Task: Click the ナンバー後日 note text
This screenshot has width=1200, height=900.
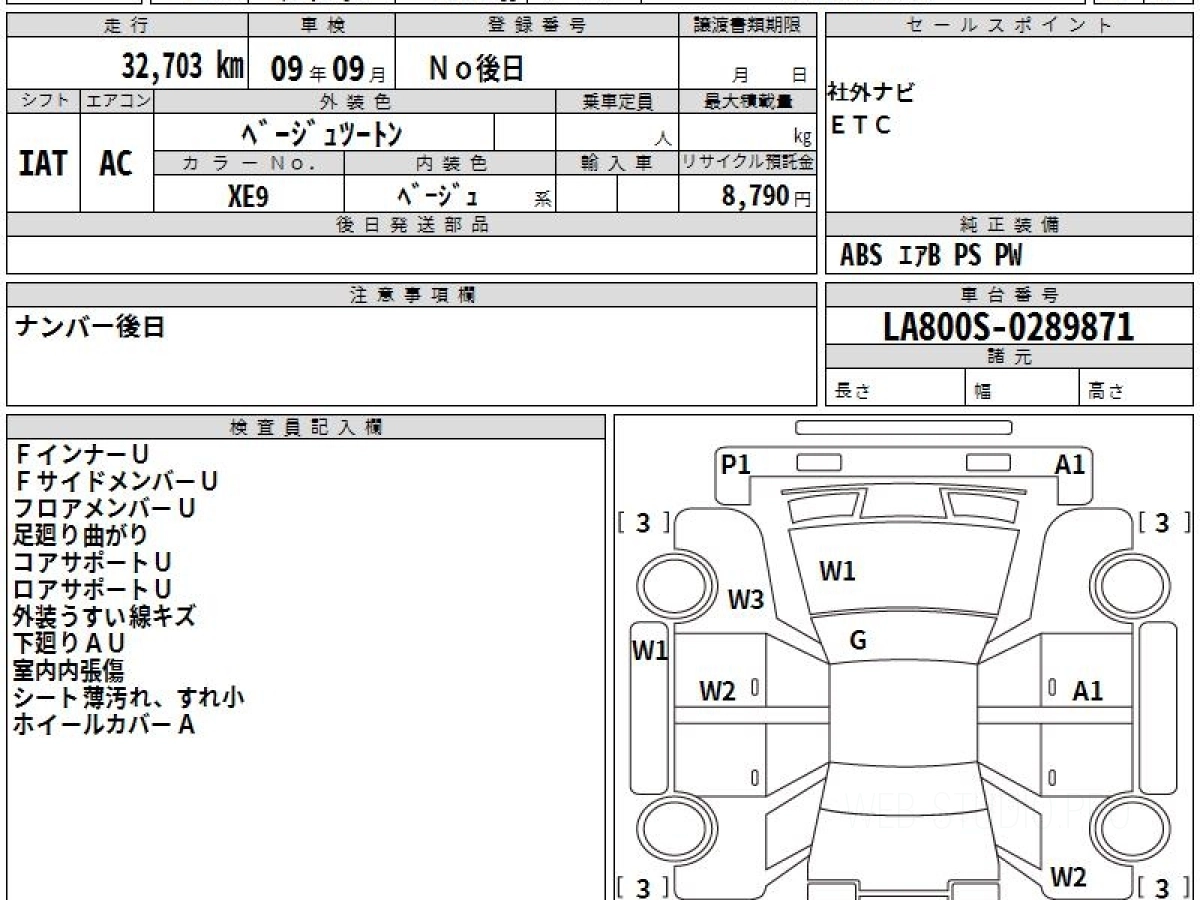Action: click(90, 327)
